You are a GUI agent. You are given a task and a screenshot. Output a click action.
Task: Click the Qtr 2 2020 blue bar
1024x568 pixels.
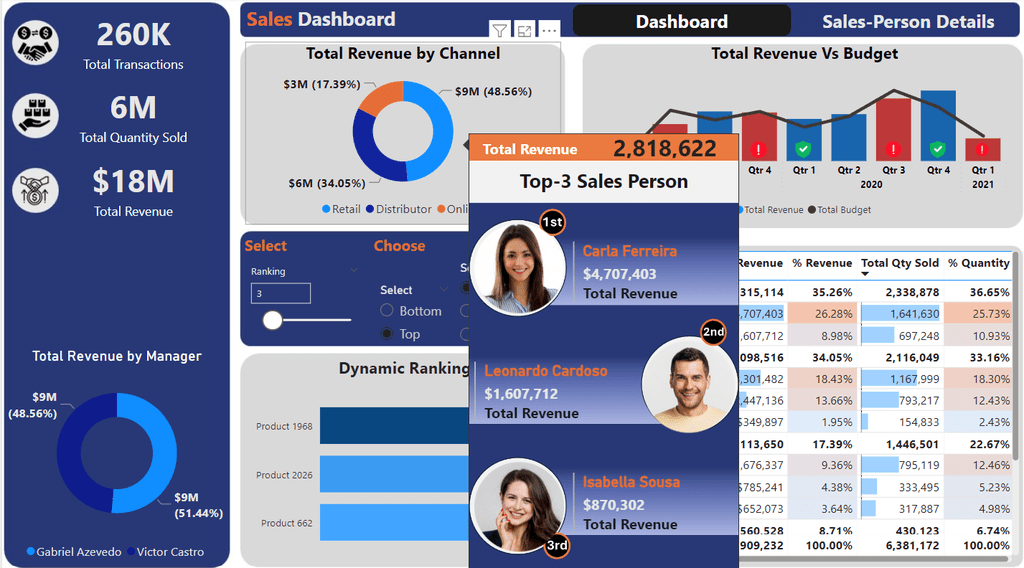click(848, 137)
